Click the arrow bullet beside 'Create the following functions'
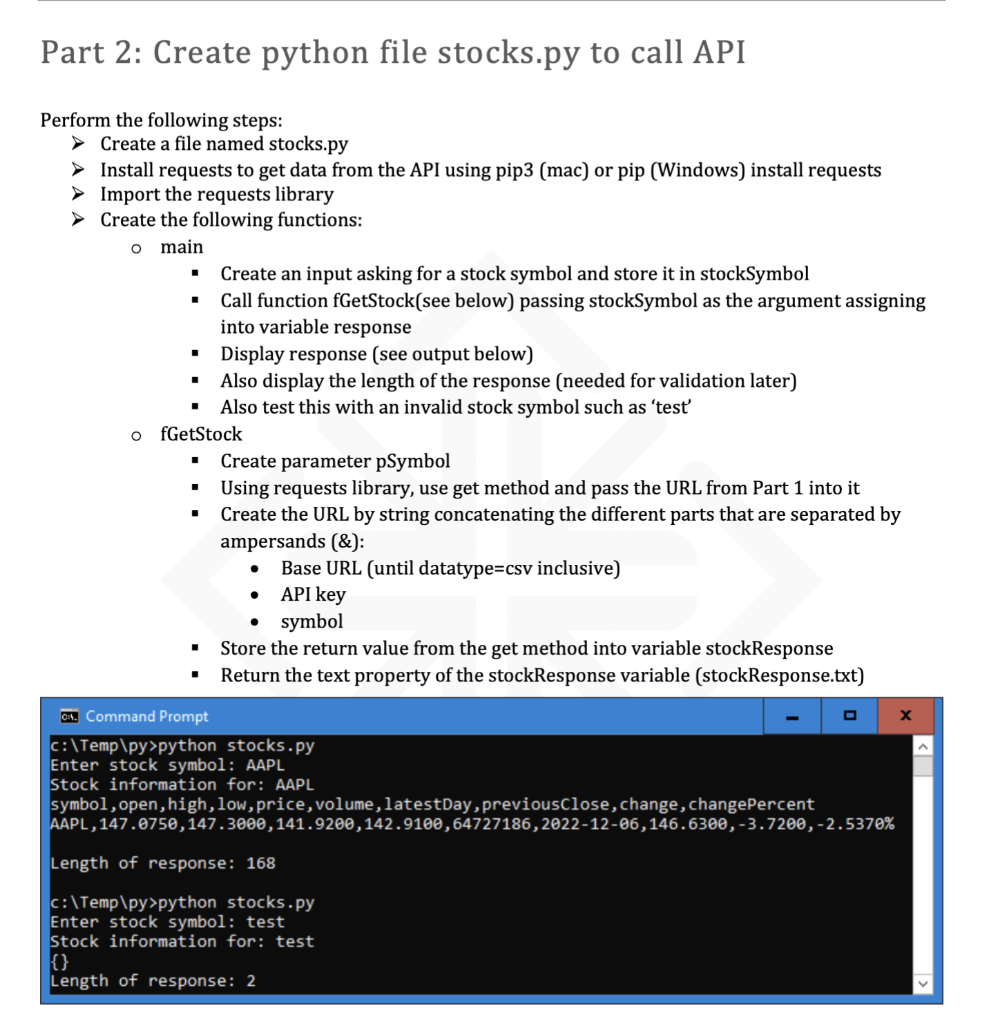Image resolution: width=989 pixels, height=1024 pixels. pyautogui.click(x=77, y=220)
